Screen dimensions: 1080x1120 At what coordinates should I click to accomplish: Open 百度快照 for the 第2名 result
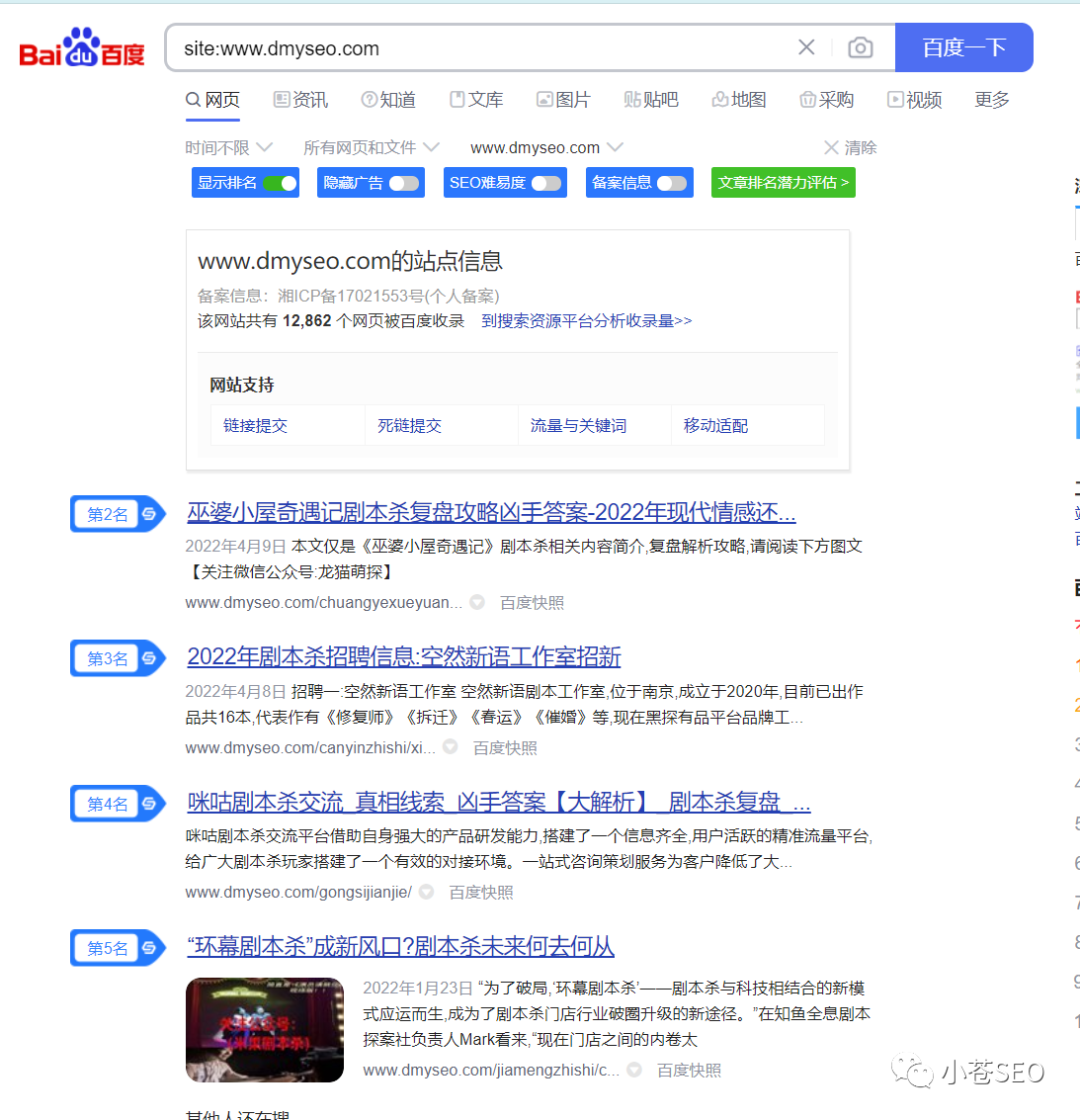coord(532,603)
